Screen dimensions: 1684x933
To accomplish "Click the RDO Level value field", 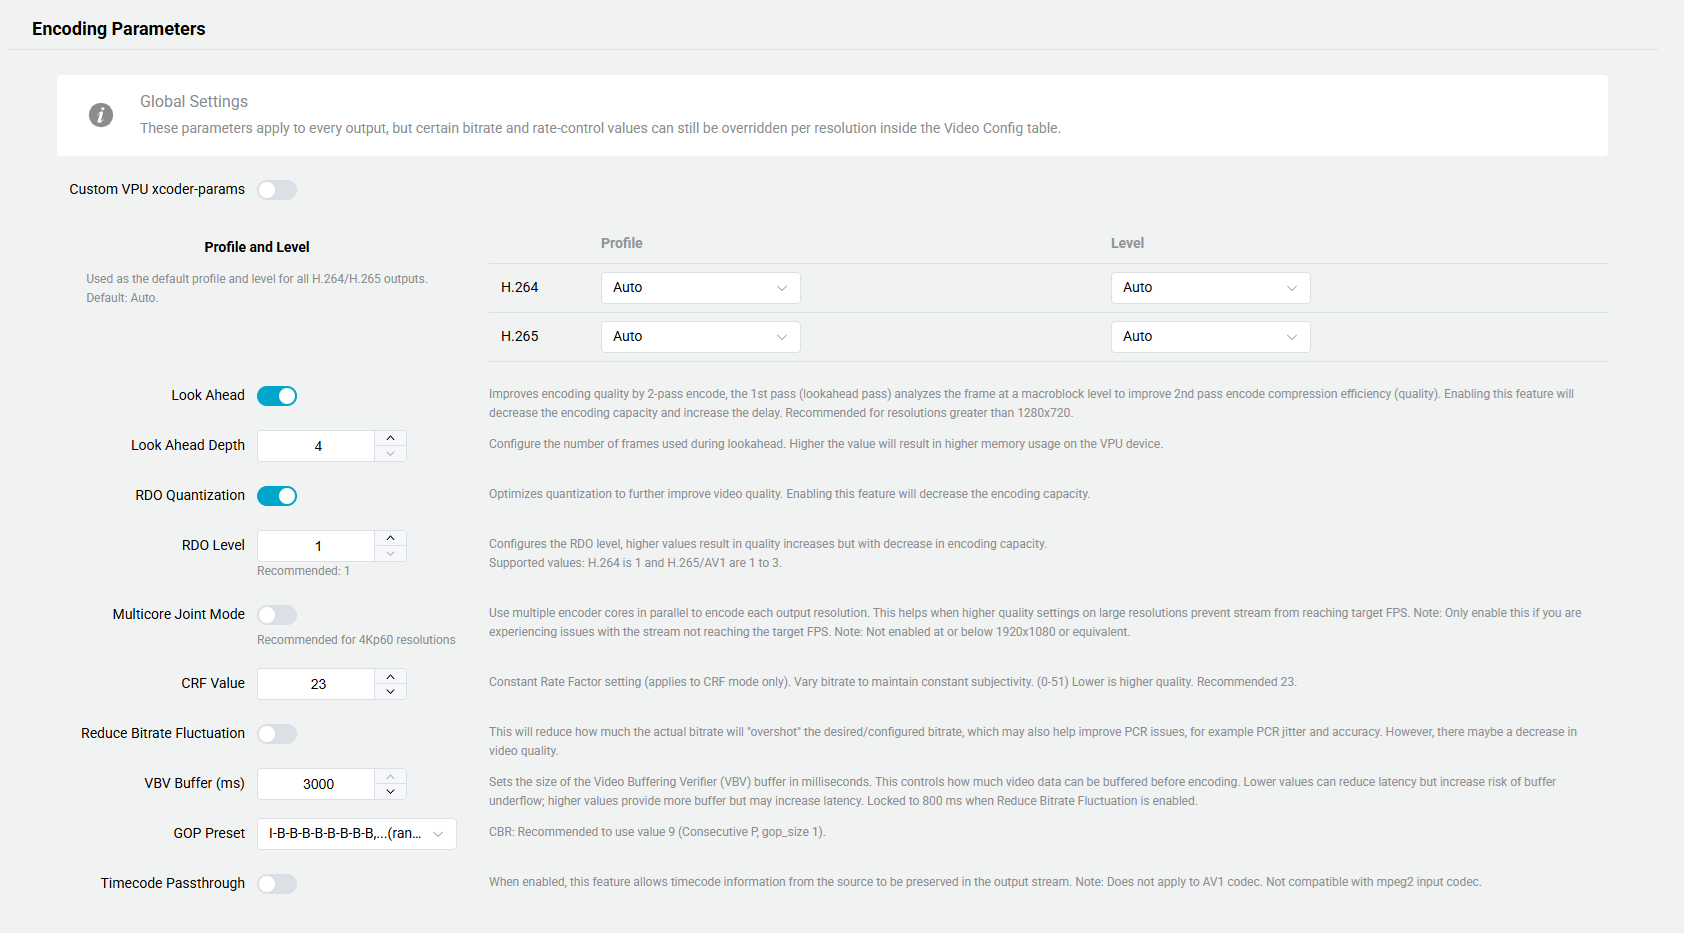I will [x=316, y=546].
